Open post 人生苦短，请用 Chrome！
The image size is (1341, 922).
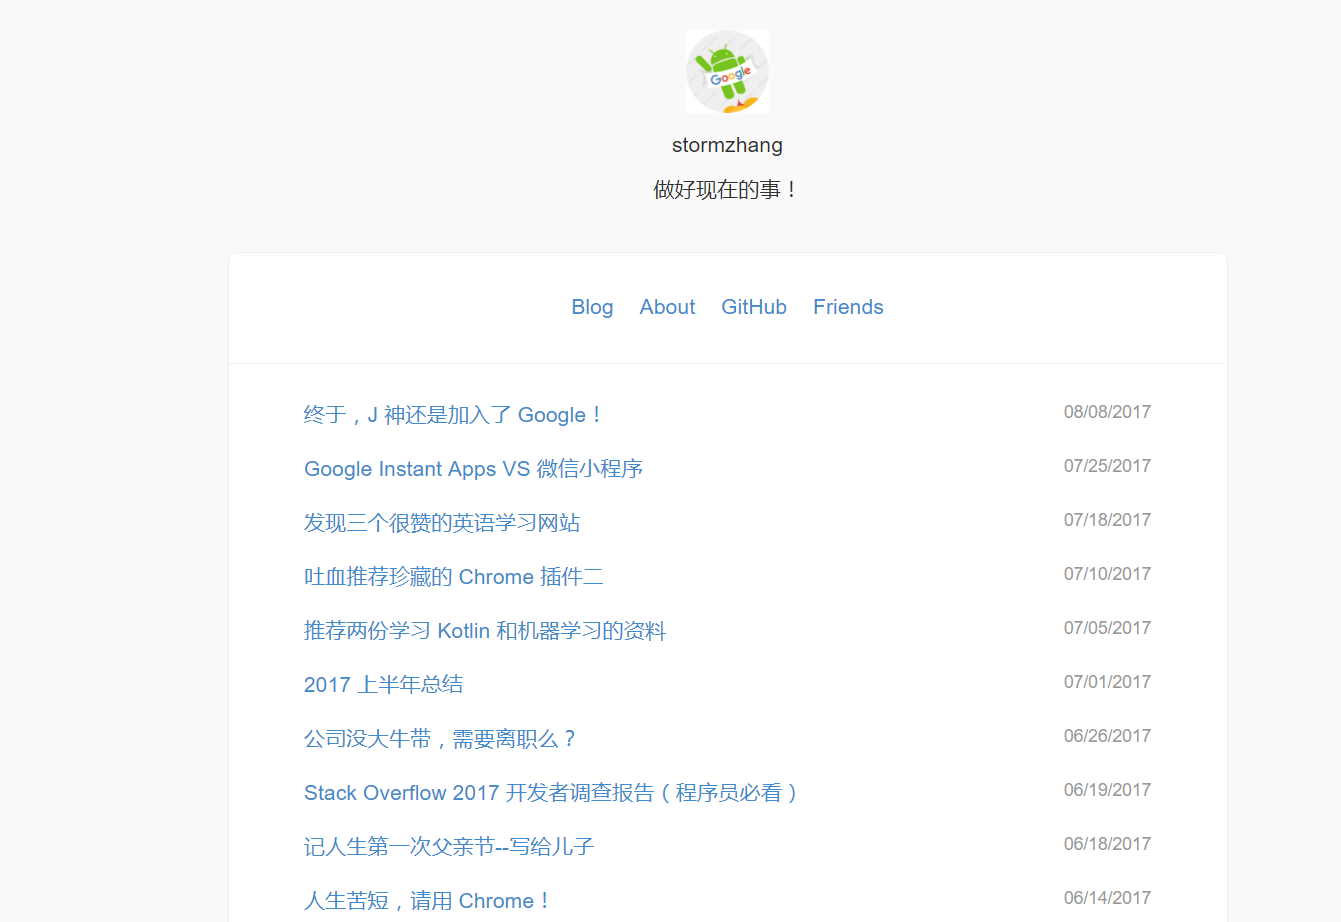[428, 901]
